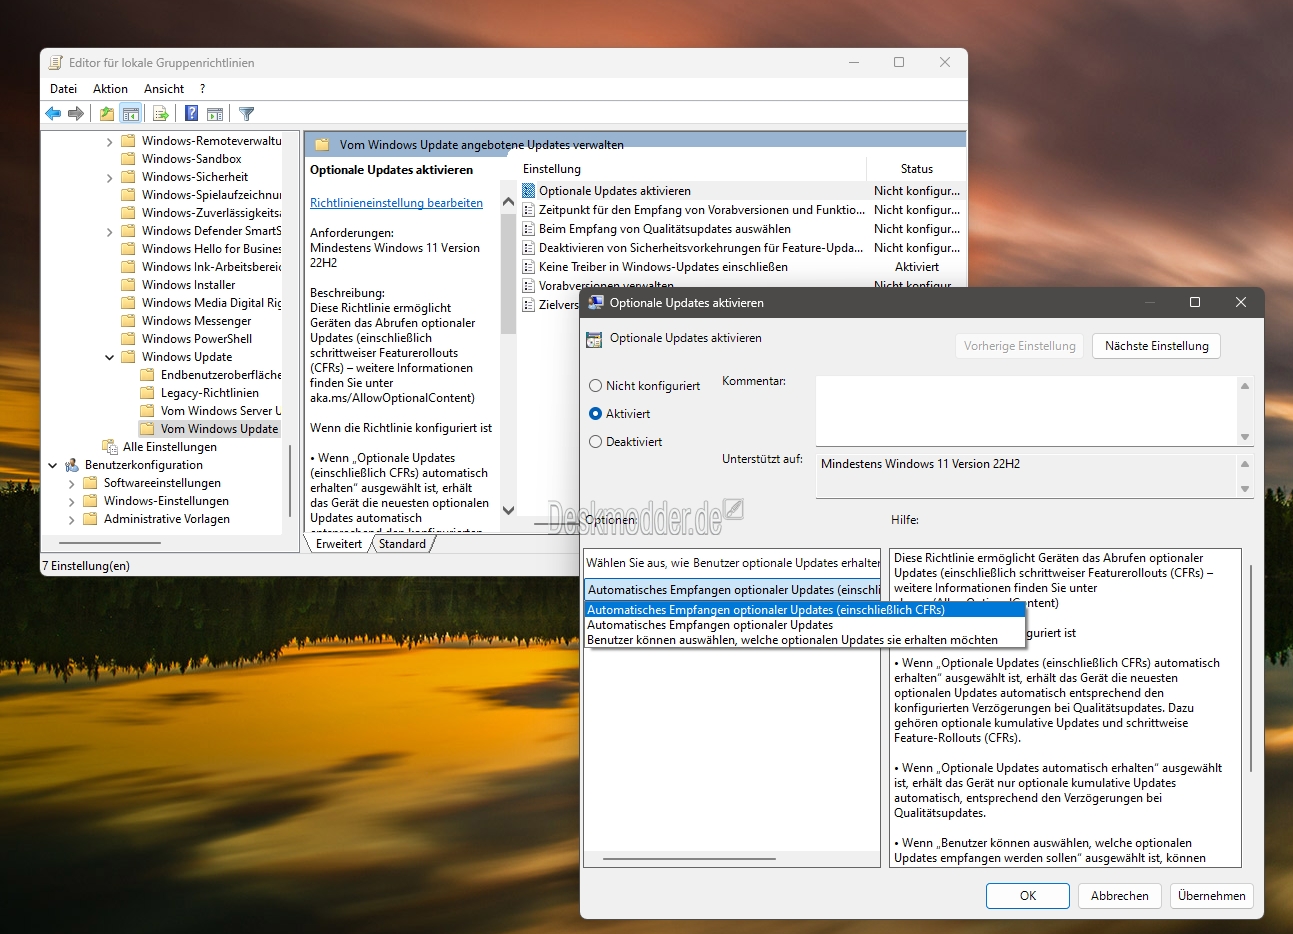Click the Kommentar text field

tap(1026, 410)
